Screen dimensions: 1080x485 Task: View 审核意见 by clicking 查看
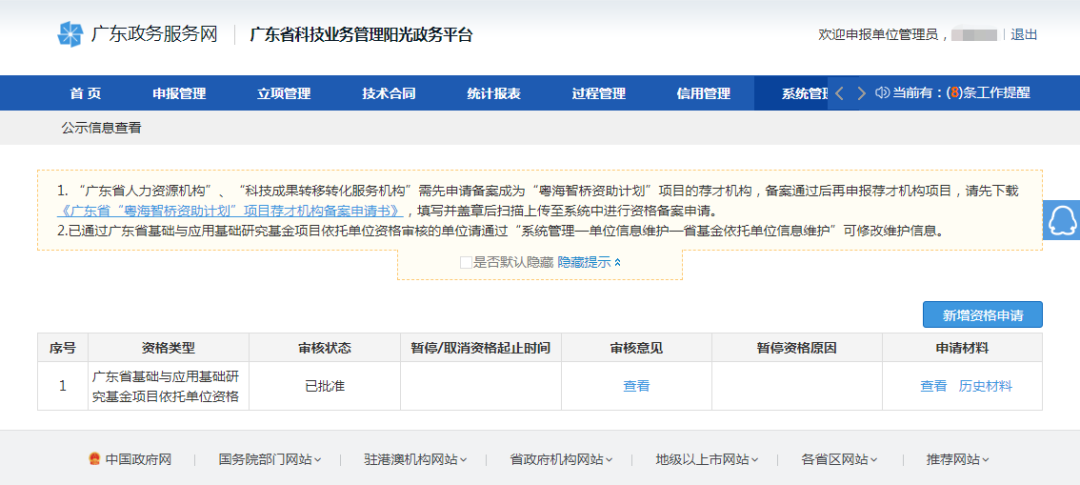pos(636,386)
